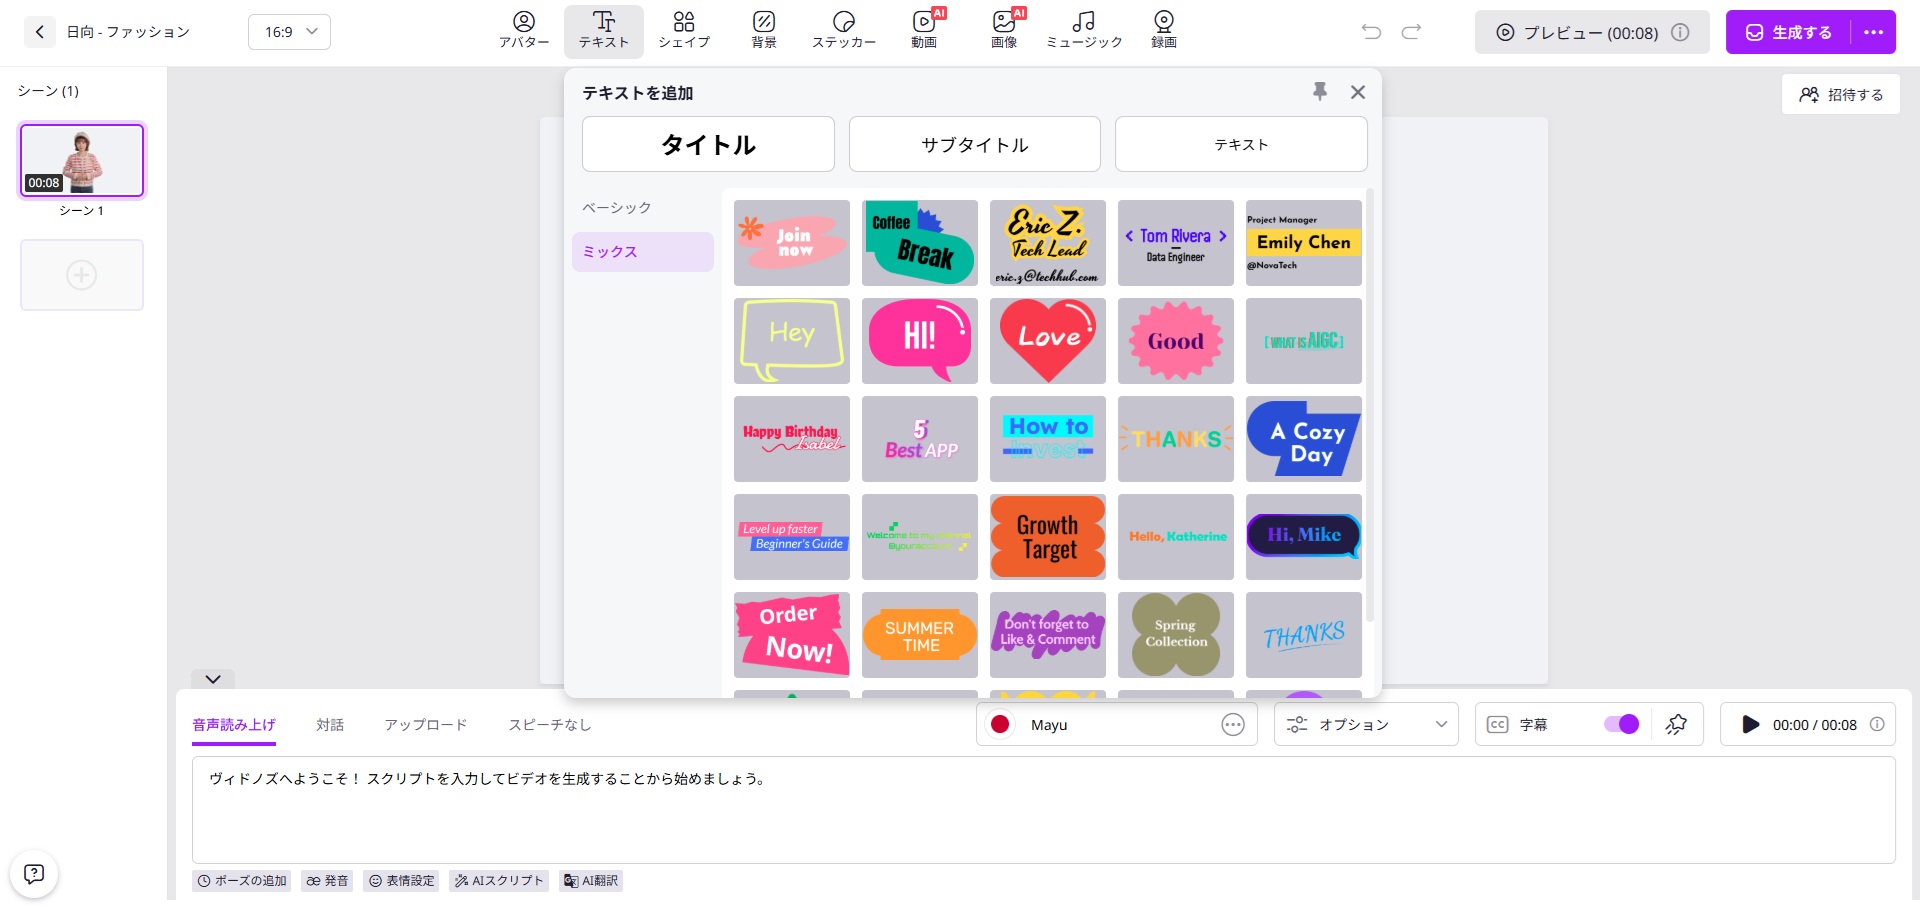The image size is (1920, 908).
Task: Play the scene audio preview
Action: pyautogui.click(x=1750, y=724)
